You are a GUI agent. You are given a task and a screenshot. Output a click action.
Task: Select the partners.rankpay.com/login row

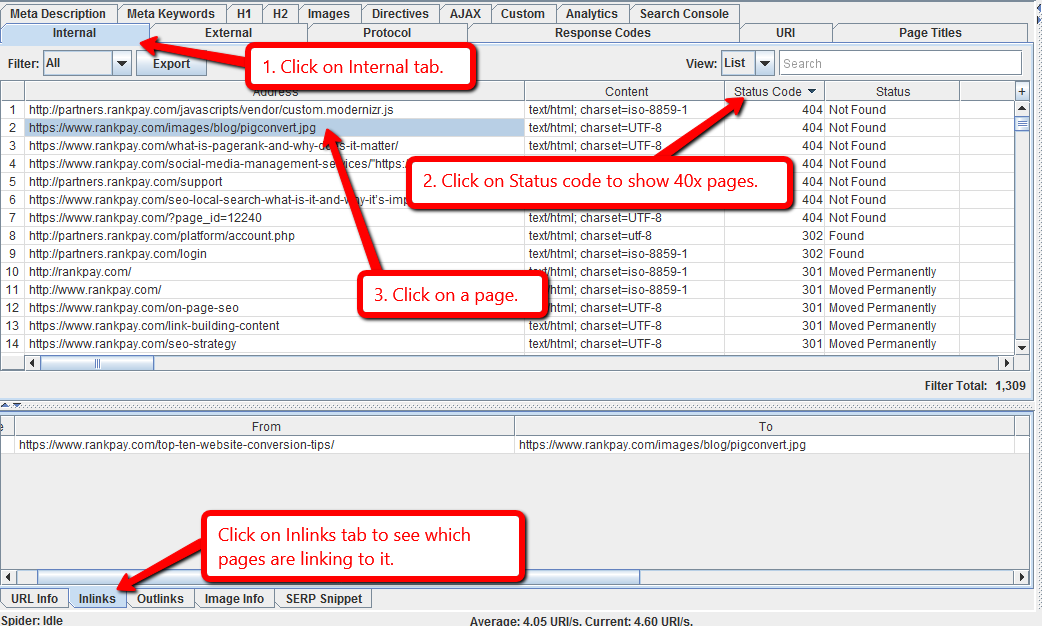pos(275,253)
